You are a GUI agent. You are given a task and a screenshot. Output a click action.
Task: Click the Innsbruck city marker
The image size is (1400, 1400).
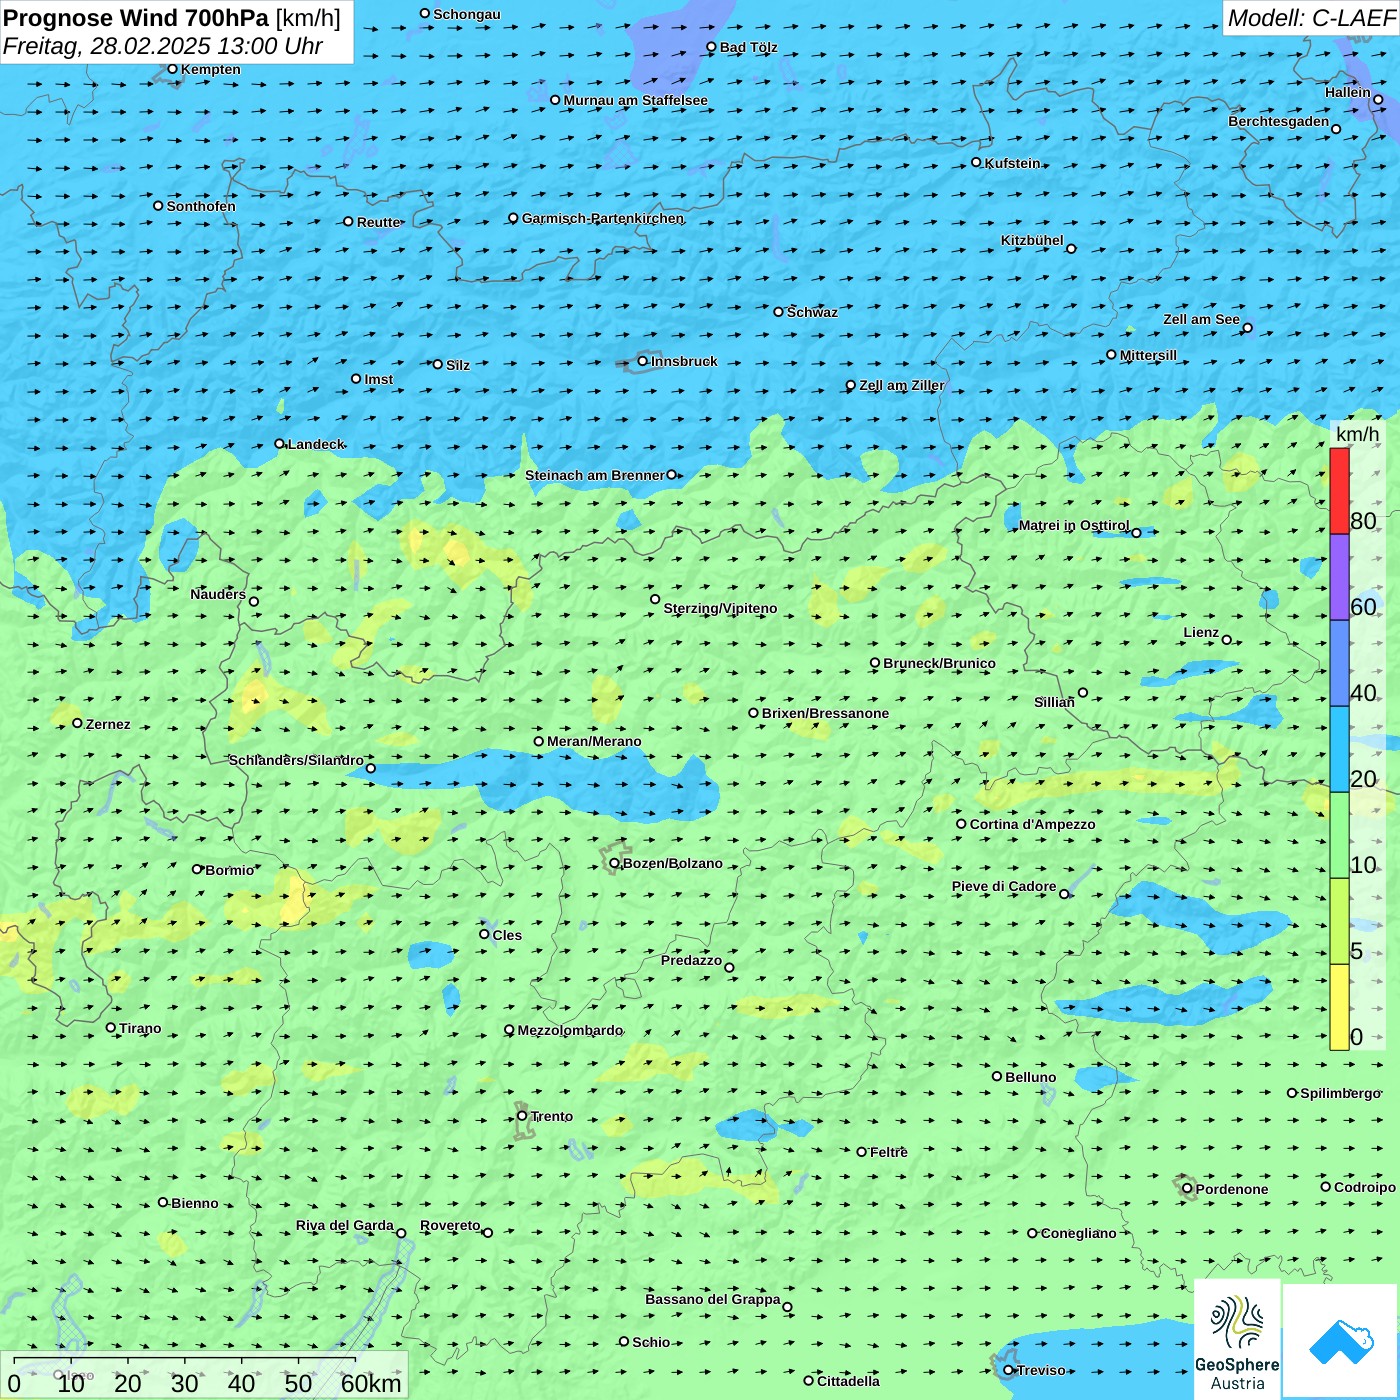pos(643,361)
